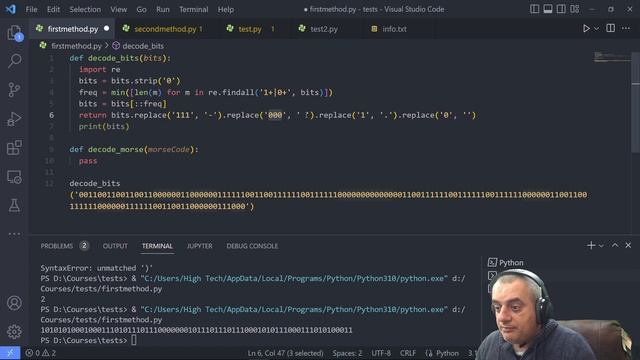The image size is (640, 360).
Task: Click line number 6 in the gutter
Action: point(51,115)
